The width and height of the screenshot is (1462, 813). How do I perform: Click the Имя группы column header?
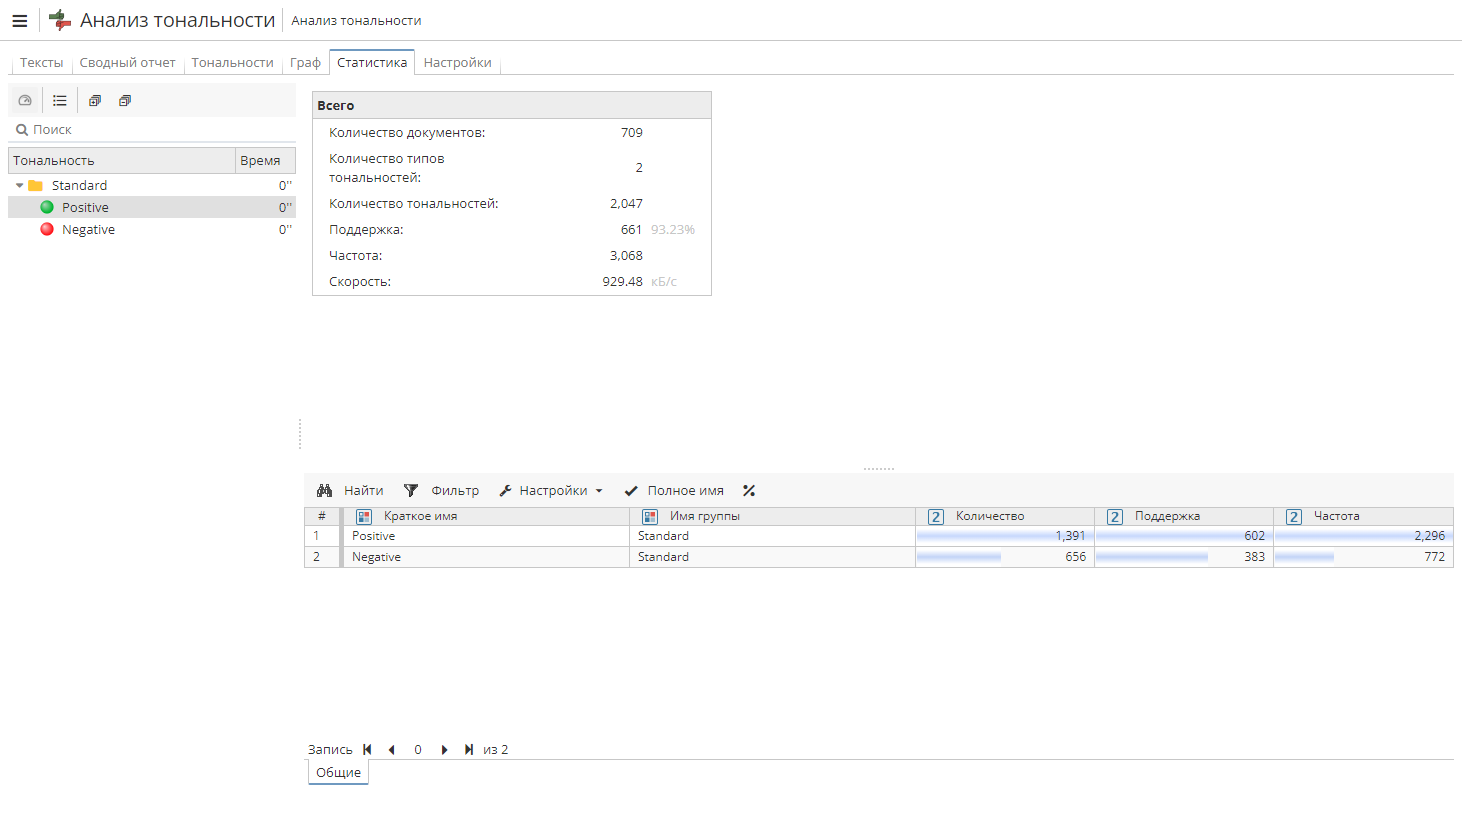click(x=773, y=517)
